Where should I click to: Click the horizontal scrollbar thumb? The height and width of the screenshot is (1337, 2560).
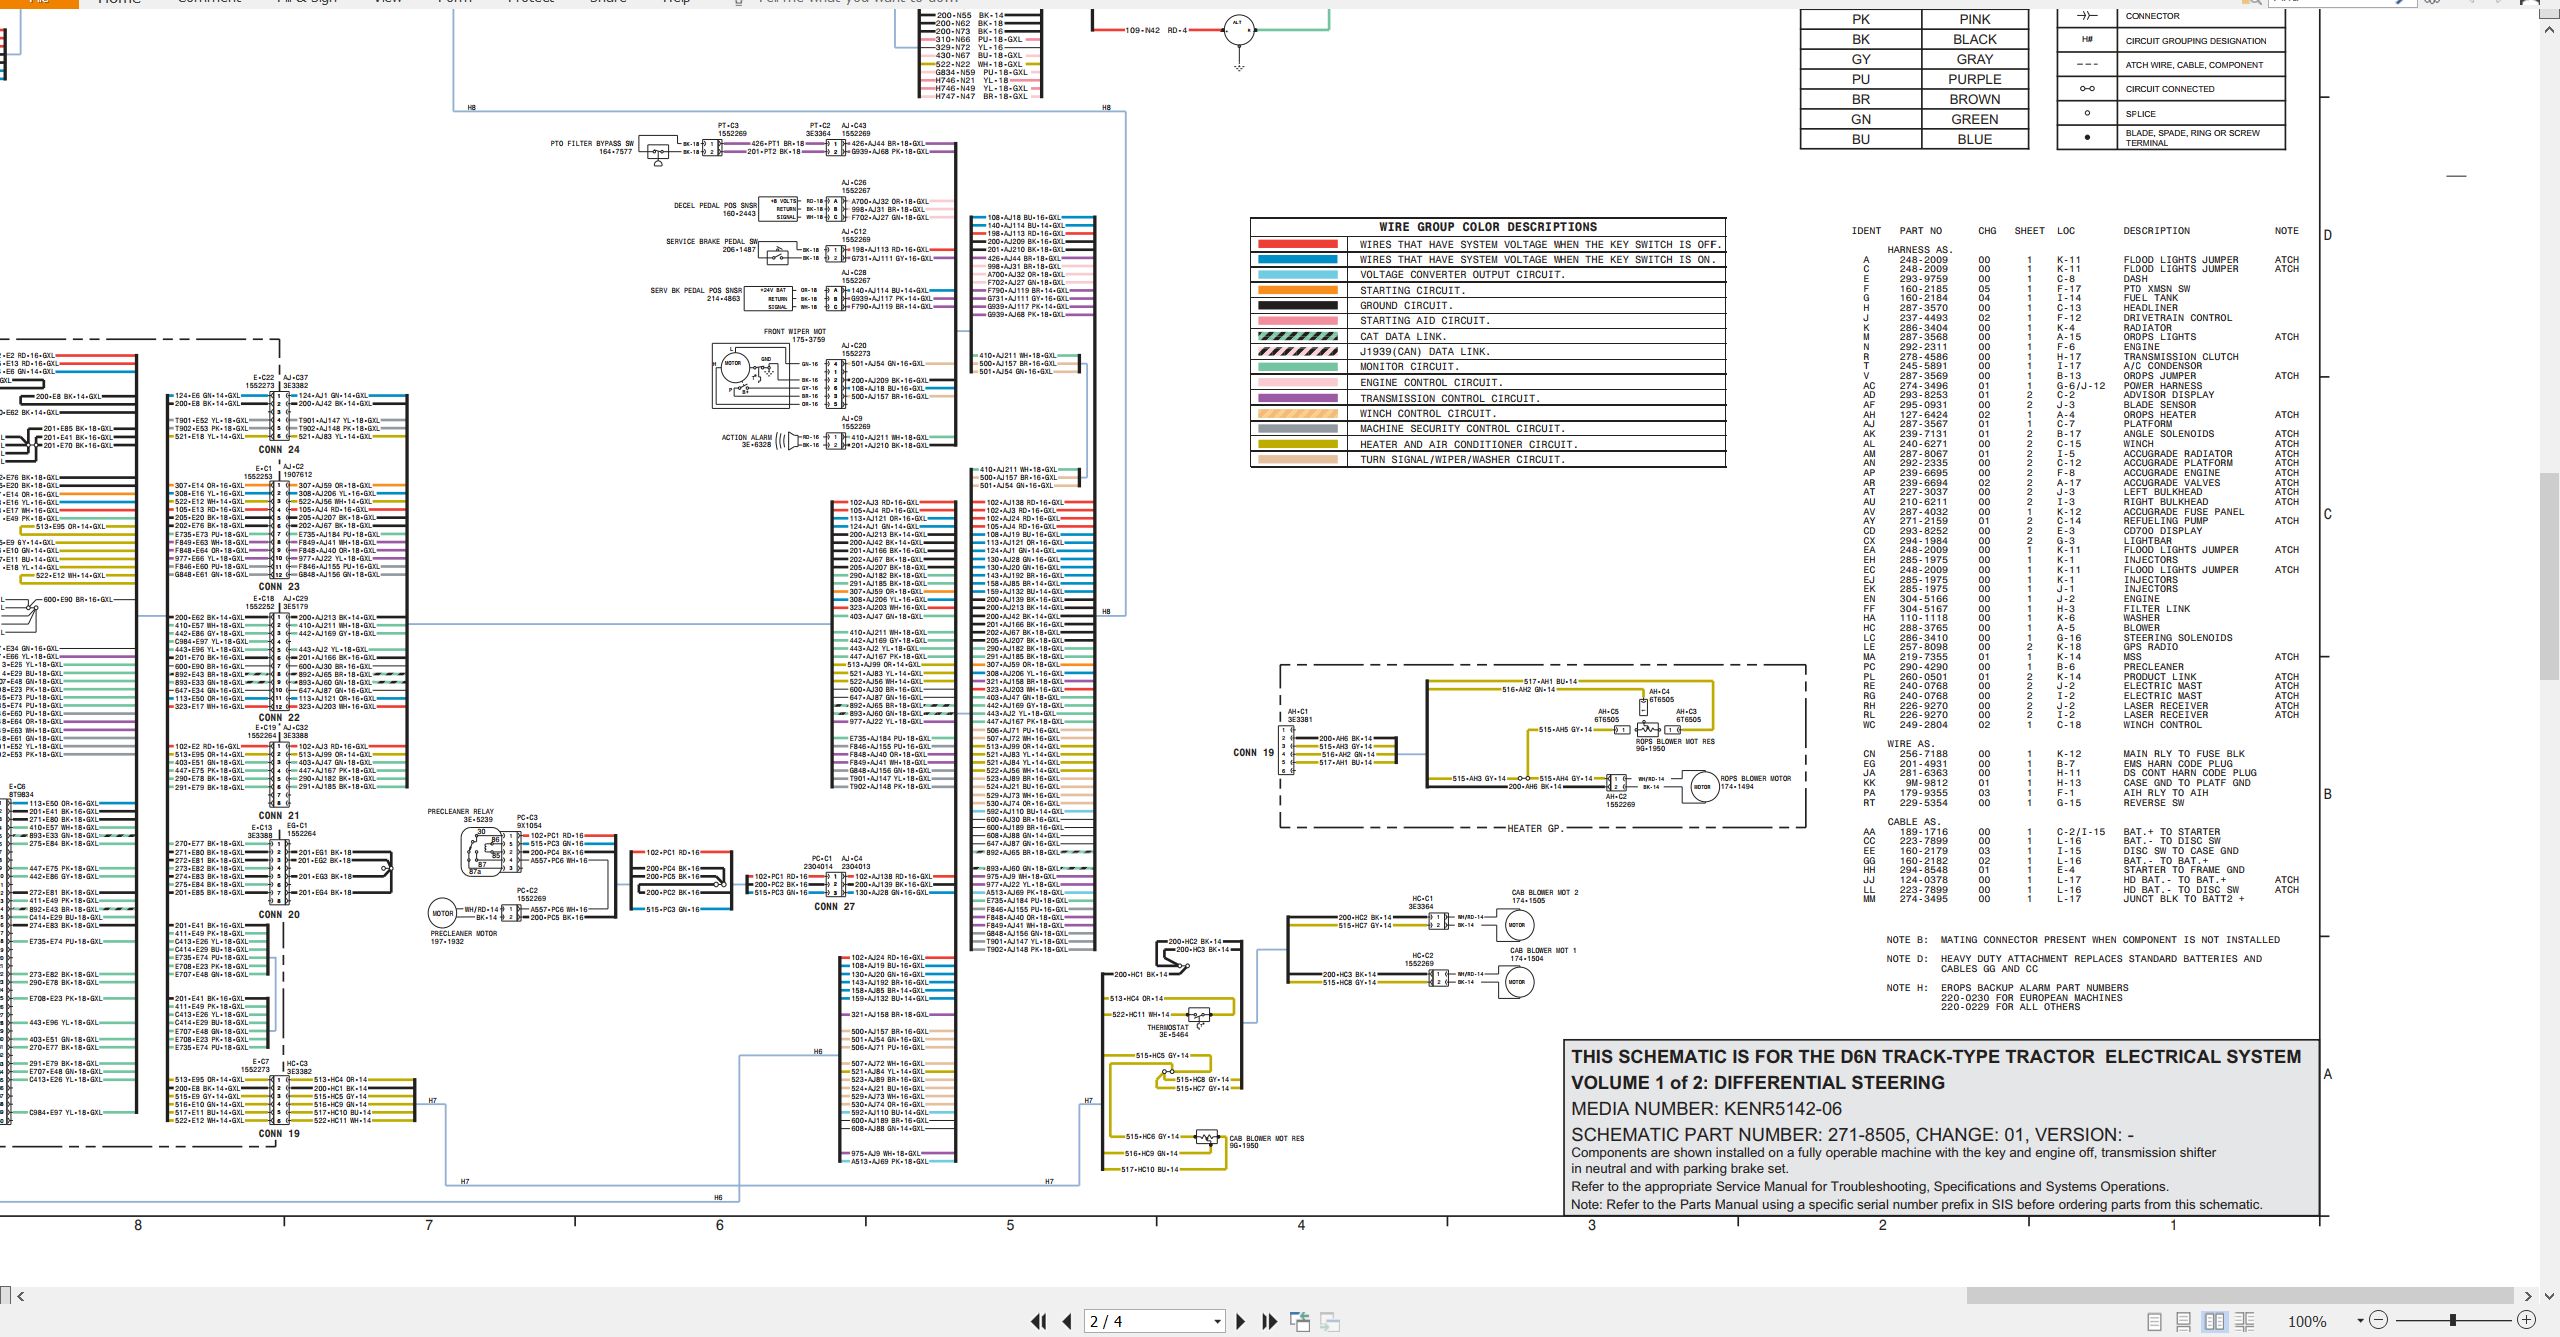pos(2240,1296)
